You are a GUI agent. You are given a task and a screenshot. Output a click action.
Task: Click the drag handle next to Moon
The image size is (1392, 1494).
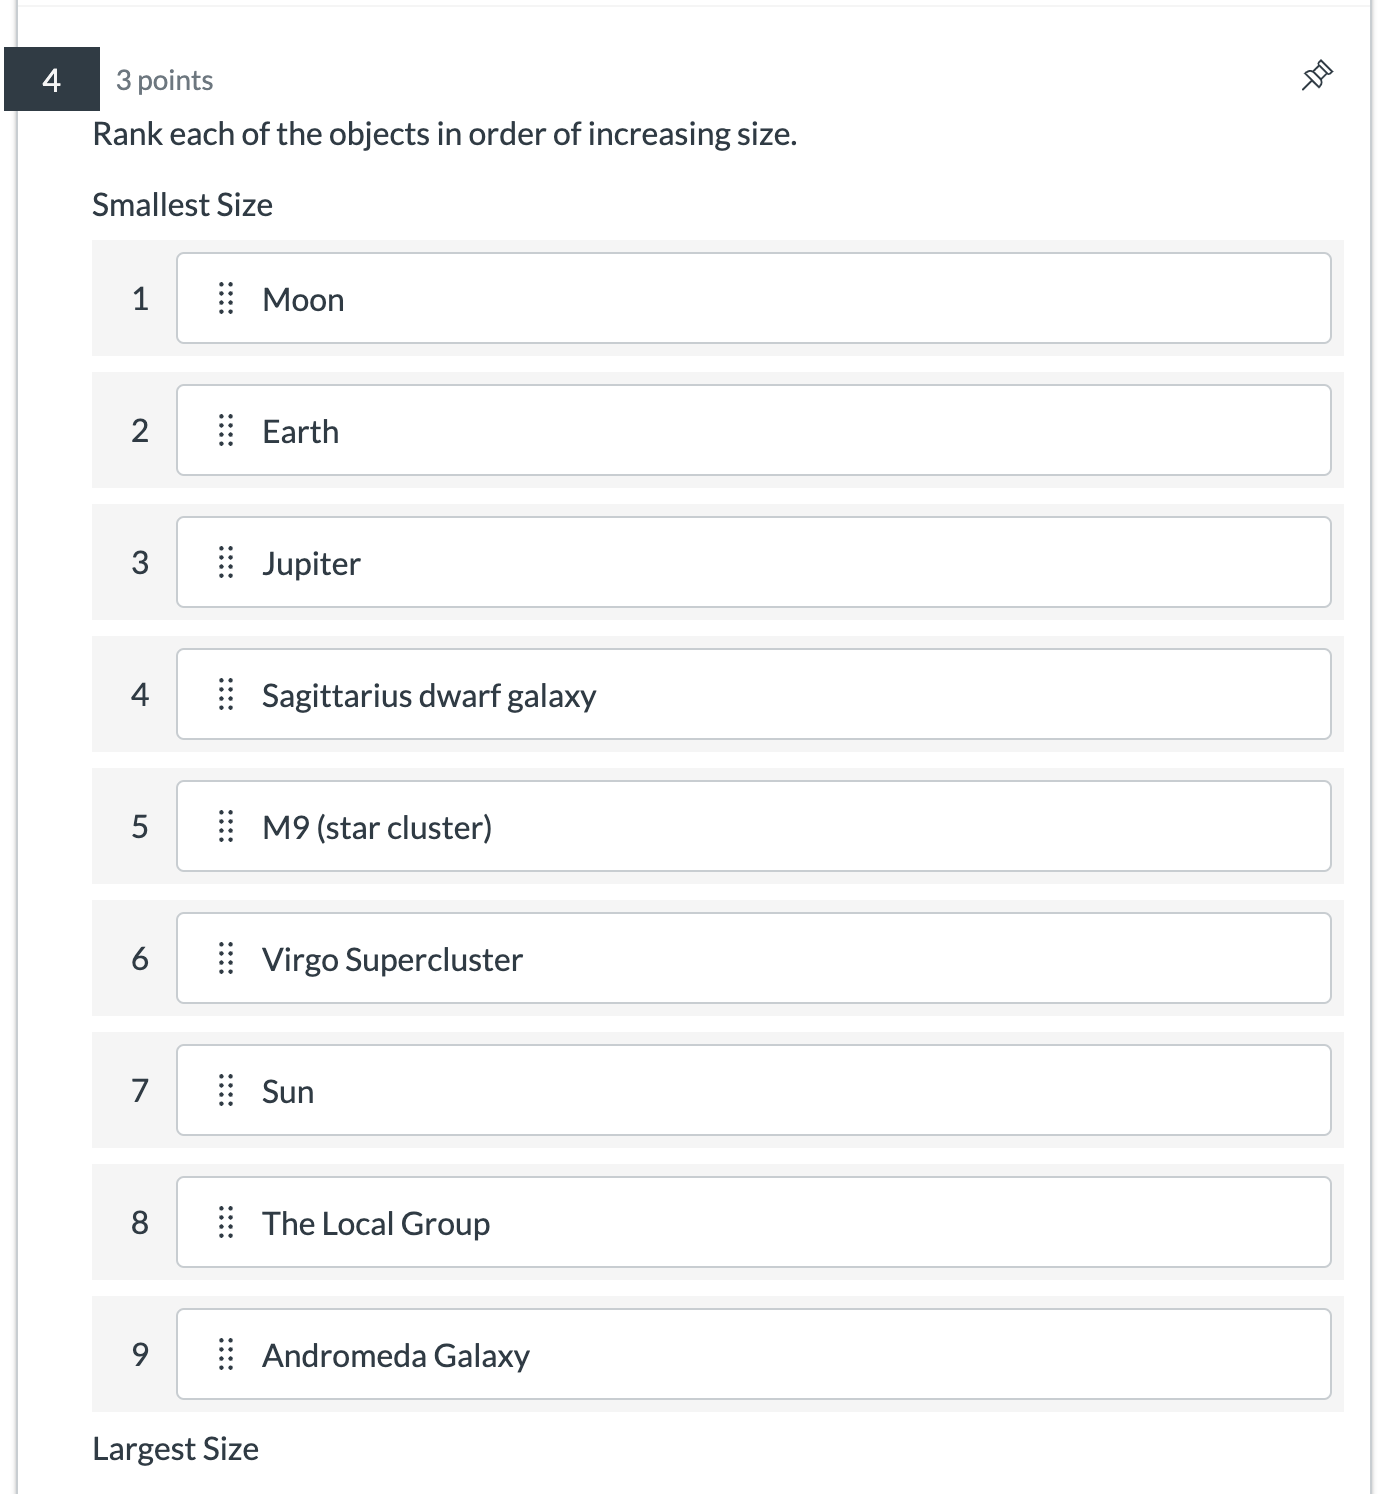coord(225,298)
